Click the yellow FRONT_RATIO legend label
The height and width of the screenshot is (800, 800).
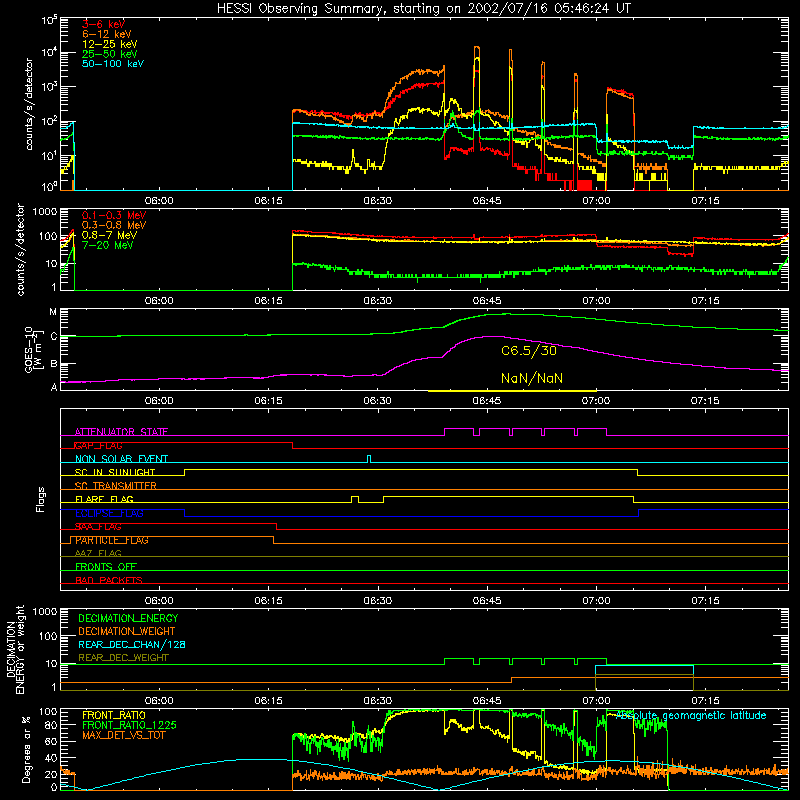point(114,715)
